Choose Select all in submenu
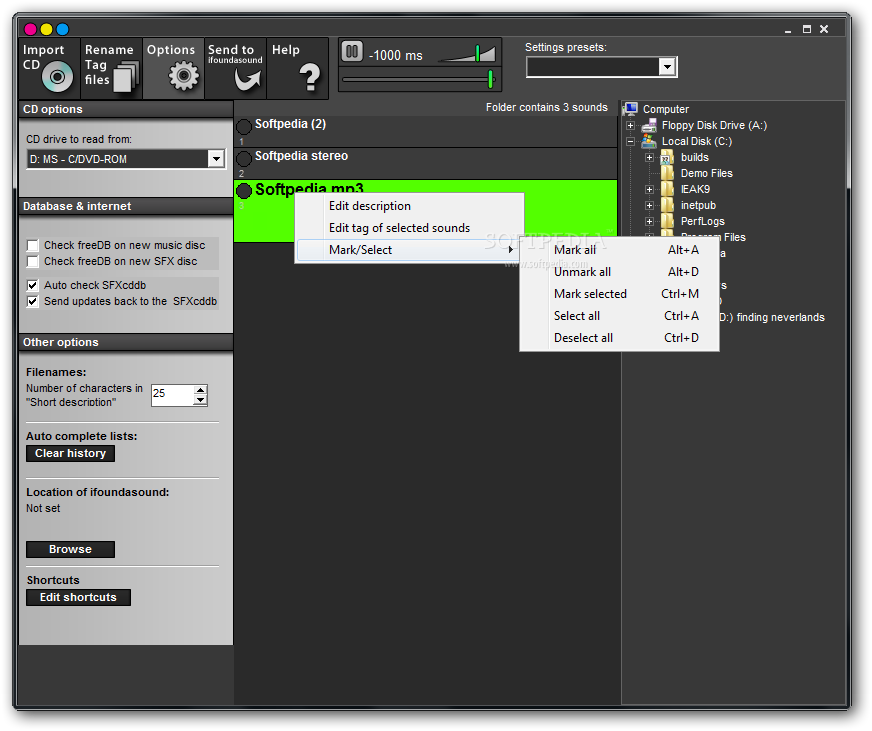Screen dimensions: 872x731 click(x=619, y=315)
